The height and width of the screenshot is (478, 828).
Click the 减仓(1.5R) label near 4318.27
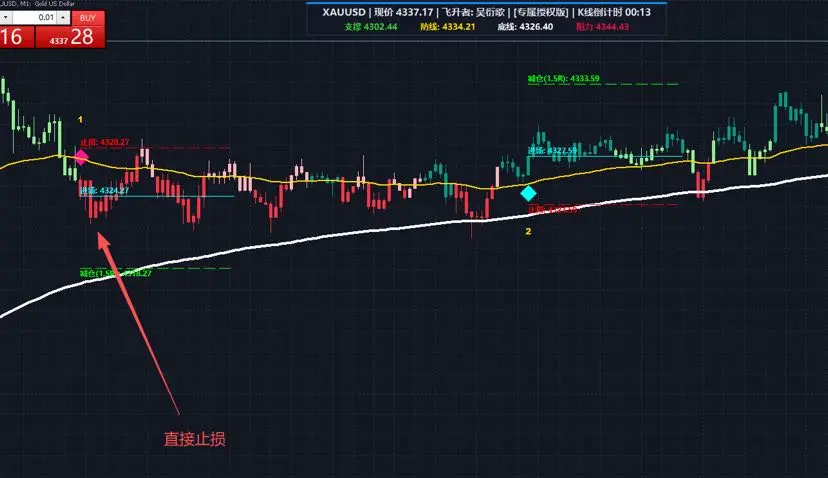pos(116,273)
